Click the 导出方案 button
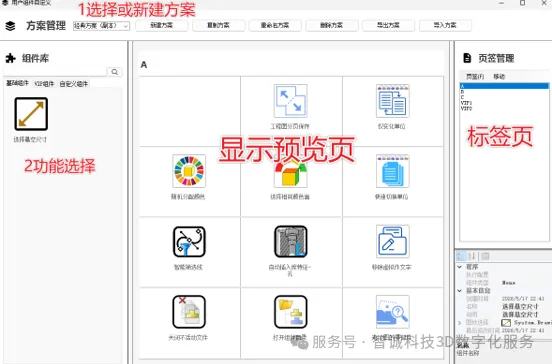The image size is (552, 364). click(x=388, y=25)
